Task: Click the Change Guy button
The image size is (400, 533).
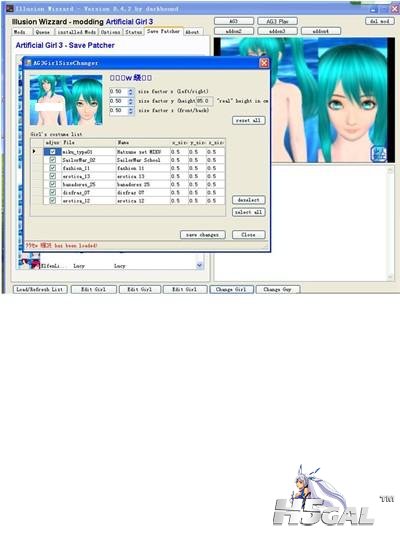Action: 278,289
